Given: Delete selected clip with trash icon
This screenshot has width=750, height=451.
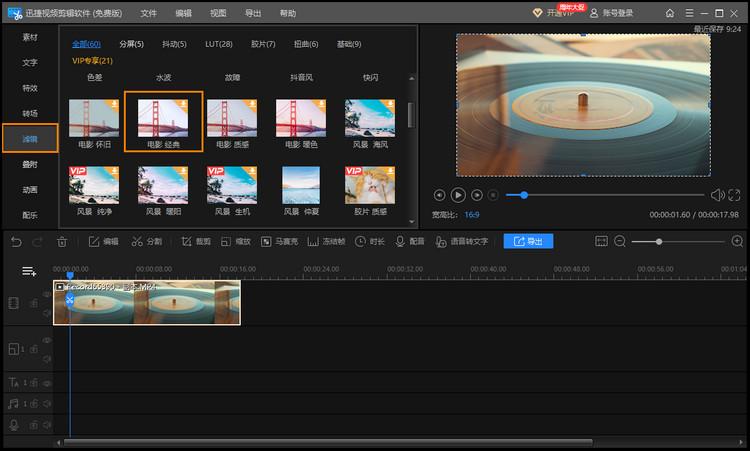Looking at the screenshot, I should (62, 242).
